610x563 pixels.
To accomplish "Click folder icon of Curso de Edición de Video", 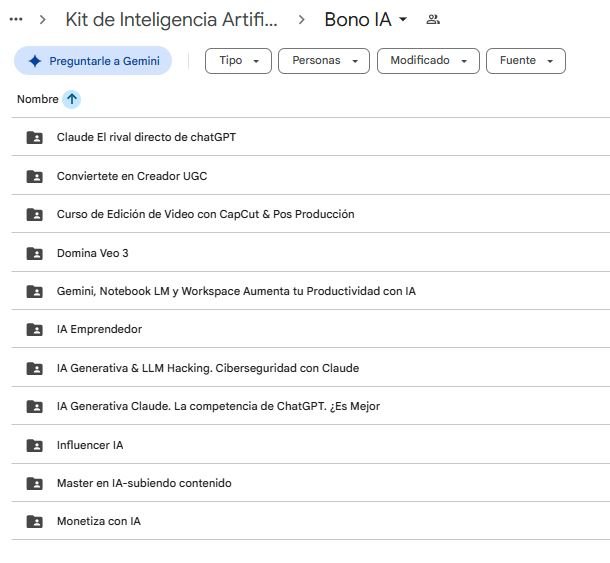I will click(x=35, y=214).
